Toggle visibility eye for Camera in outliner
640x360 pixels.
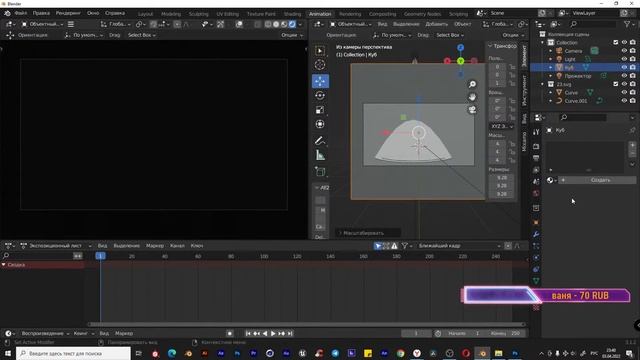coord(624,51)
